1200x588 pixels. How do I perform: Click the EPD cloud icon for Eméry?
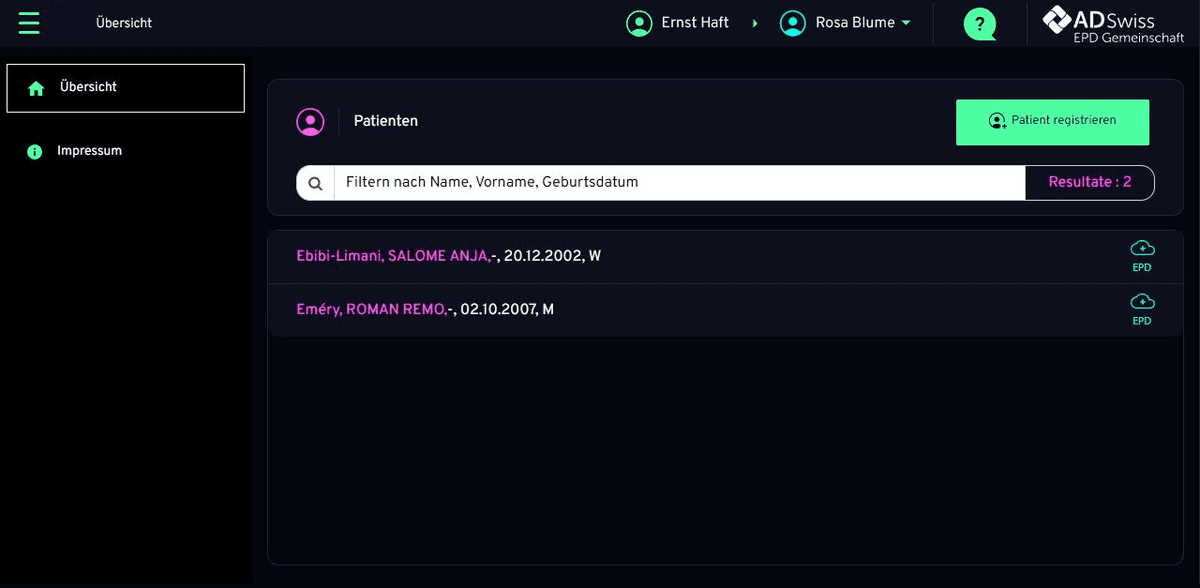(x=1142, y=302)
